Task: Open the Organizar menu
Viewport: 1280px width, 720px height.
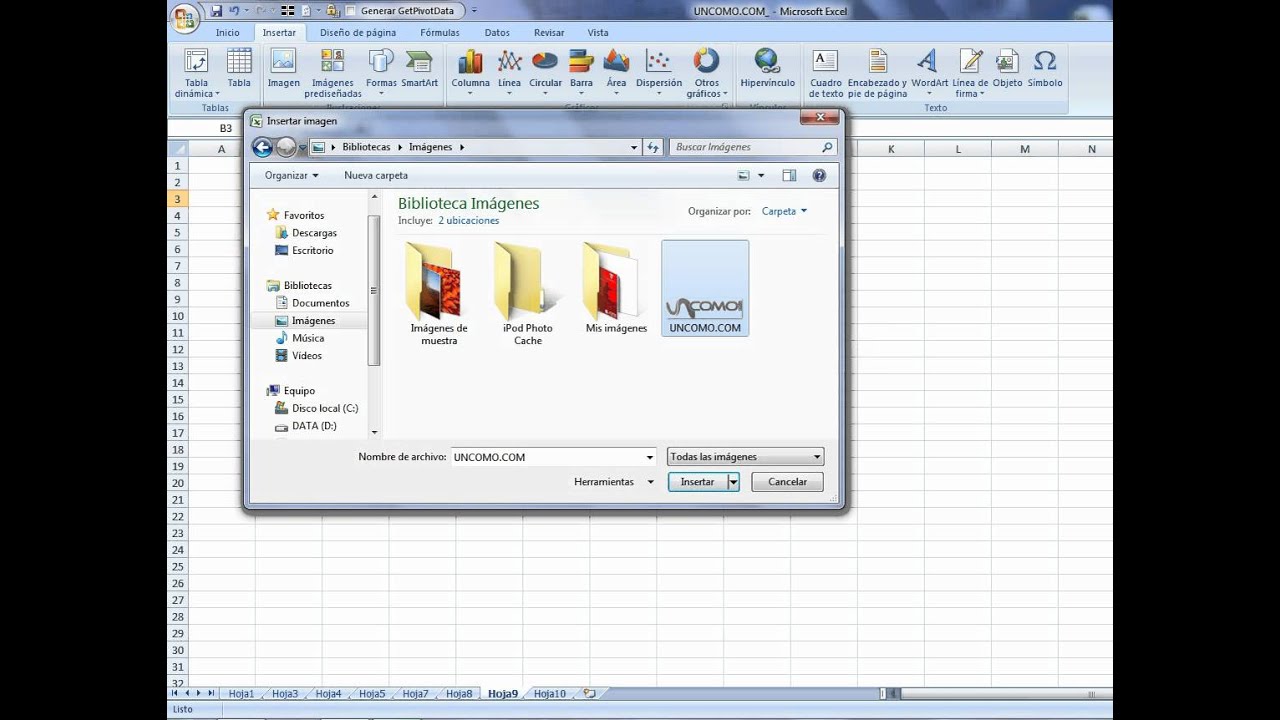Action: click(x=291, y=175)
